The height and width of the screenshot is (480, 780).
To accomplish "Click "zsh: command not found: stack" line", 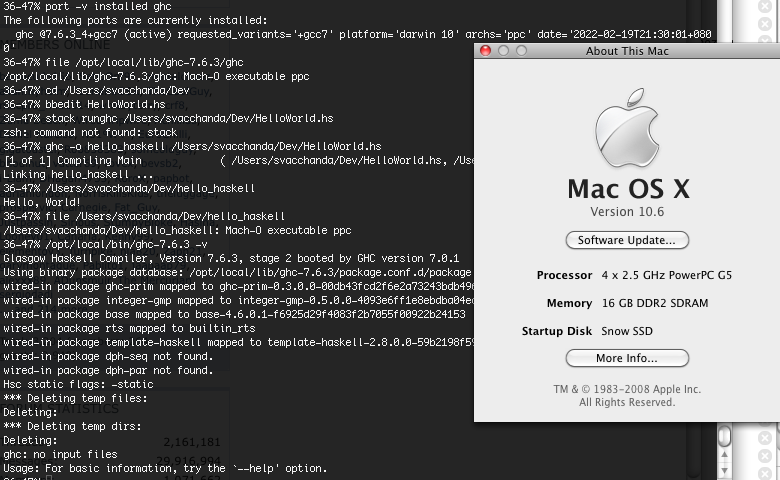I will click(90, 132).
